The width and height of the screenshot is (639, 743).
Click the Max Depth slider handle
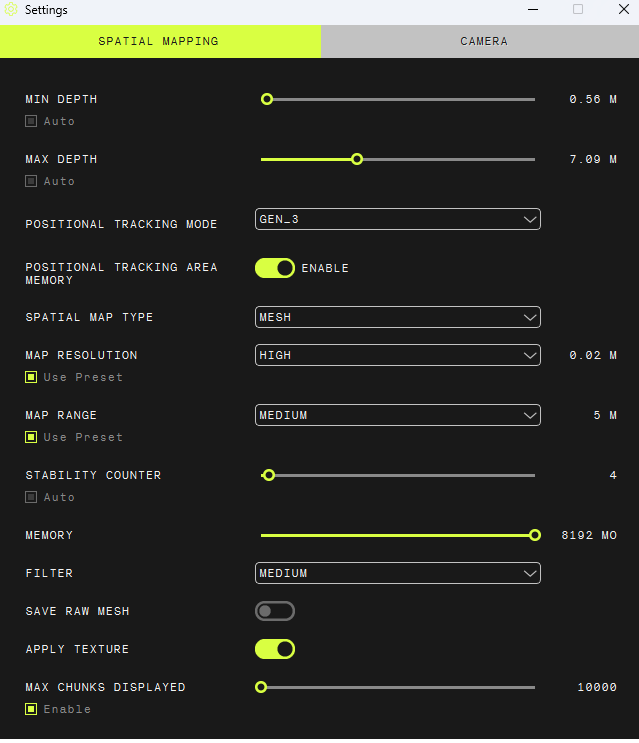point(357,159)
